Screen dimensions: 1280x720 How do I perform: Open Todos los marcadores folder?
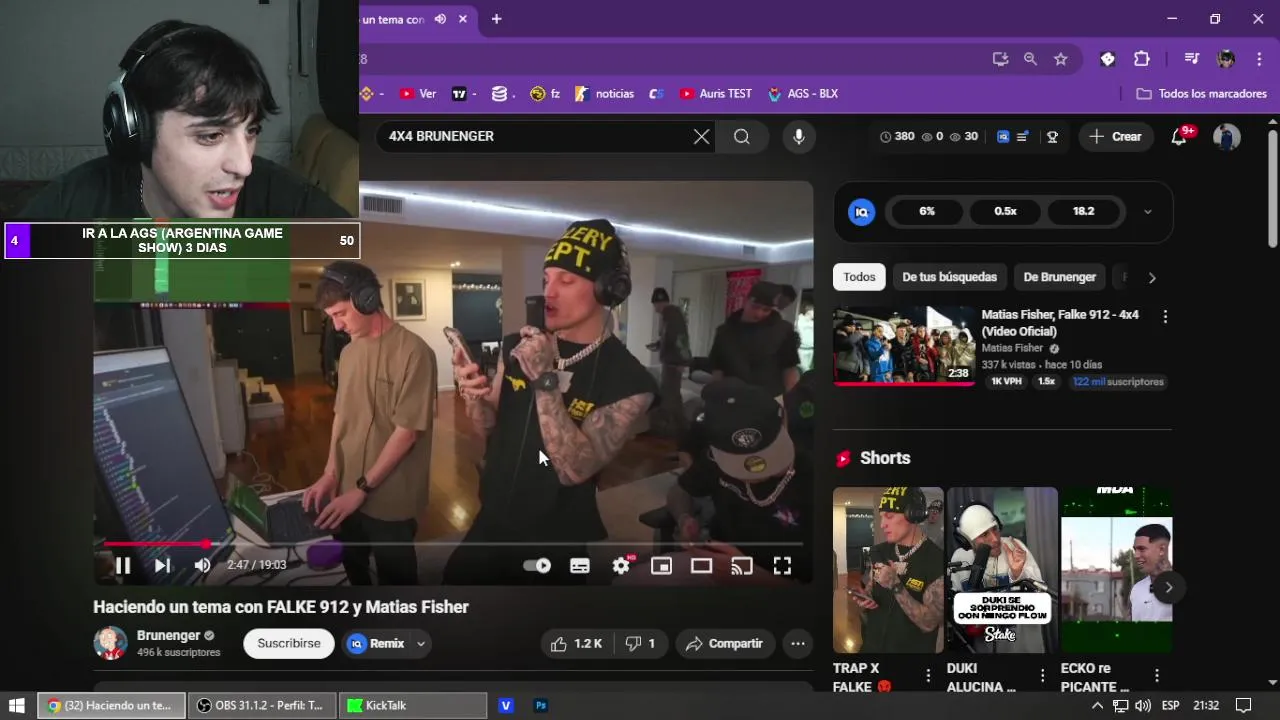coord(1202,94)
